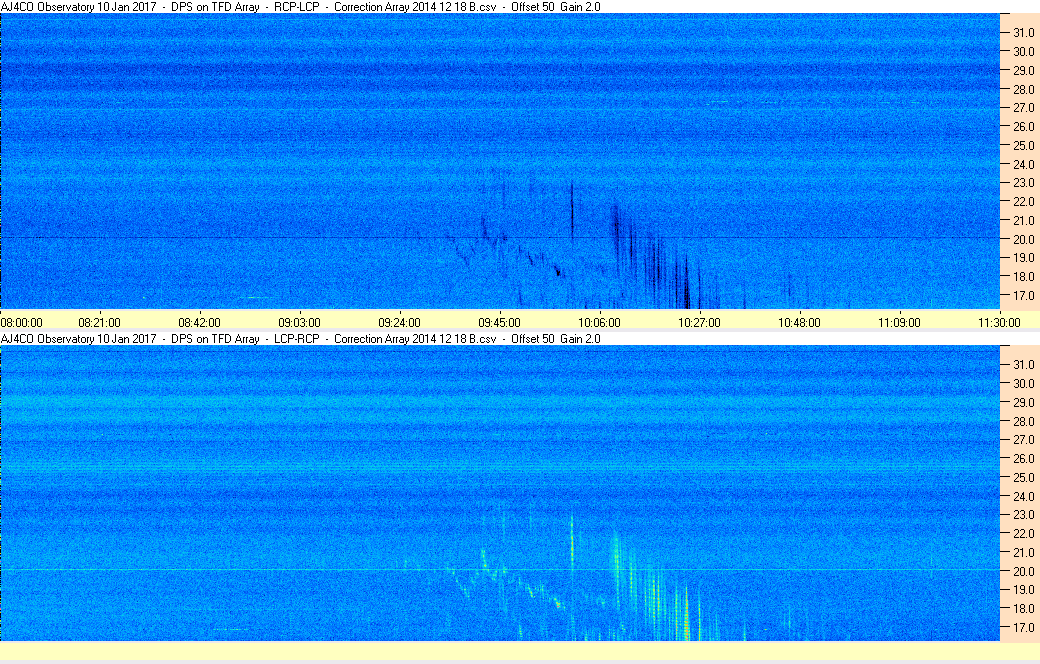This screenshot has width=1040, height=664.
Task: Click the 08:42:00 time axis label
Action: click(x=199, y=323)
